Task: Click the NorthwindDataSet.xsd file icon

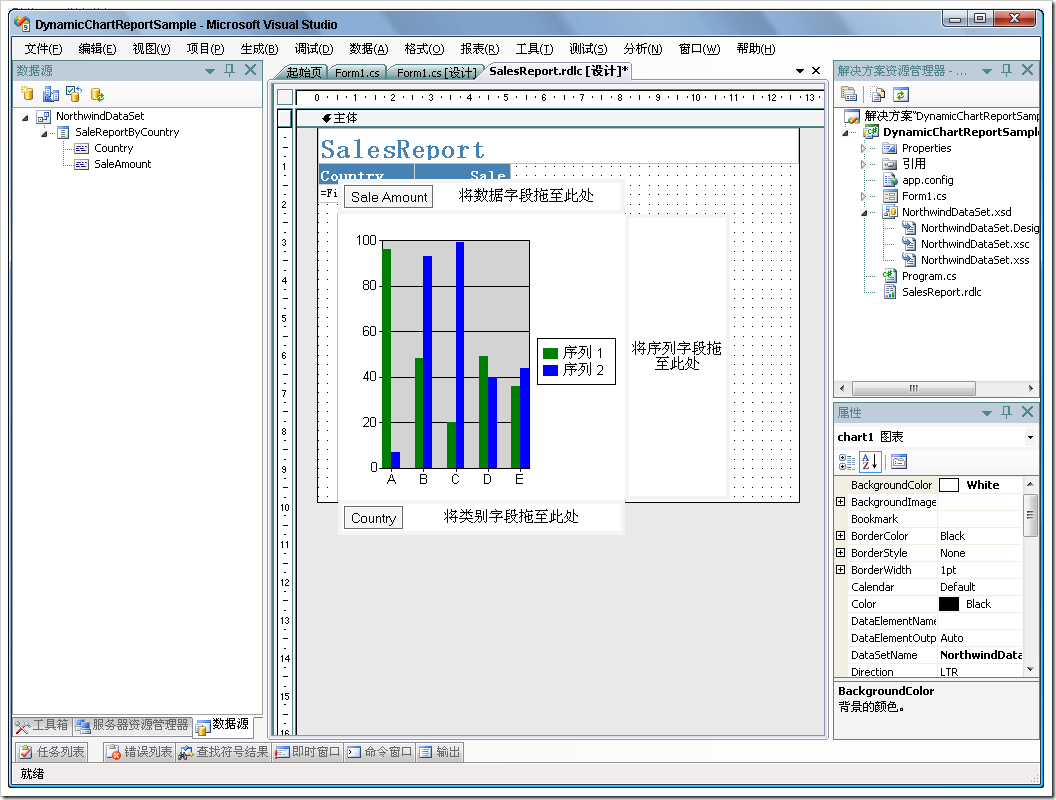Action: coord(890,212)
